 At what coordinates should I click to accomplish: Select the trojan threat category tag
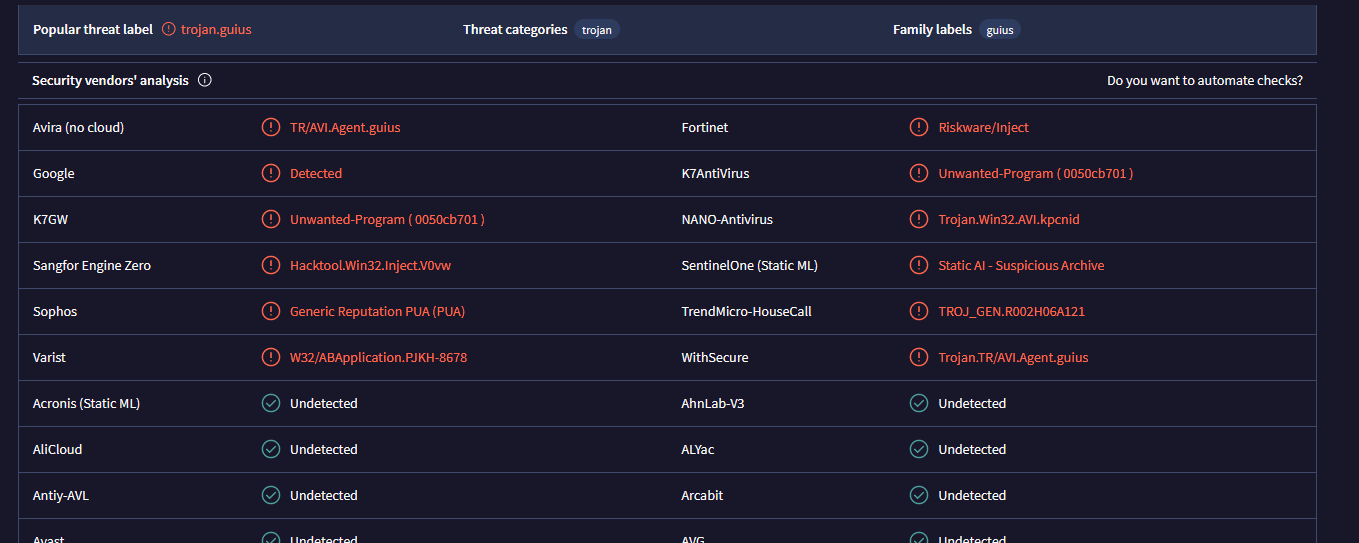coord(597,30)
